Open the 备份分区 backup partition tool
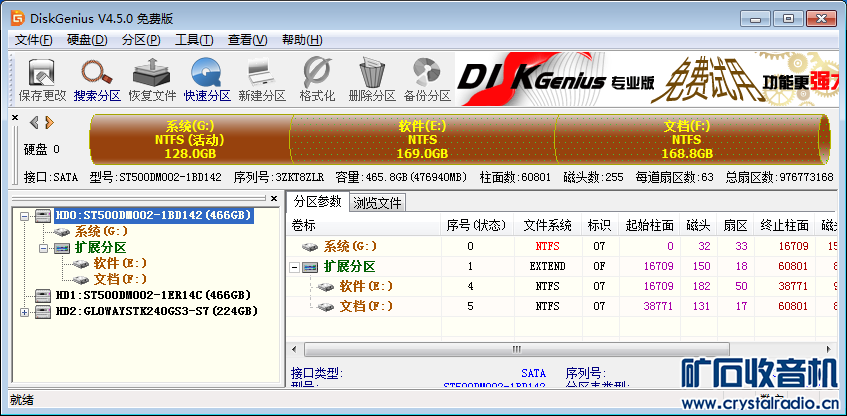The height and width of the screenshot is (416, 847). (427, 80)
